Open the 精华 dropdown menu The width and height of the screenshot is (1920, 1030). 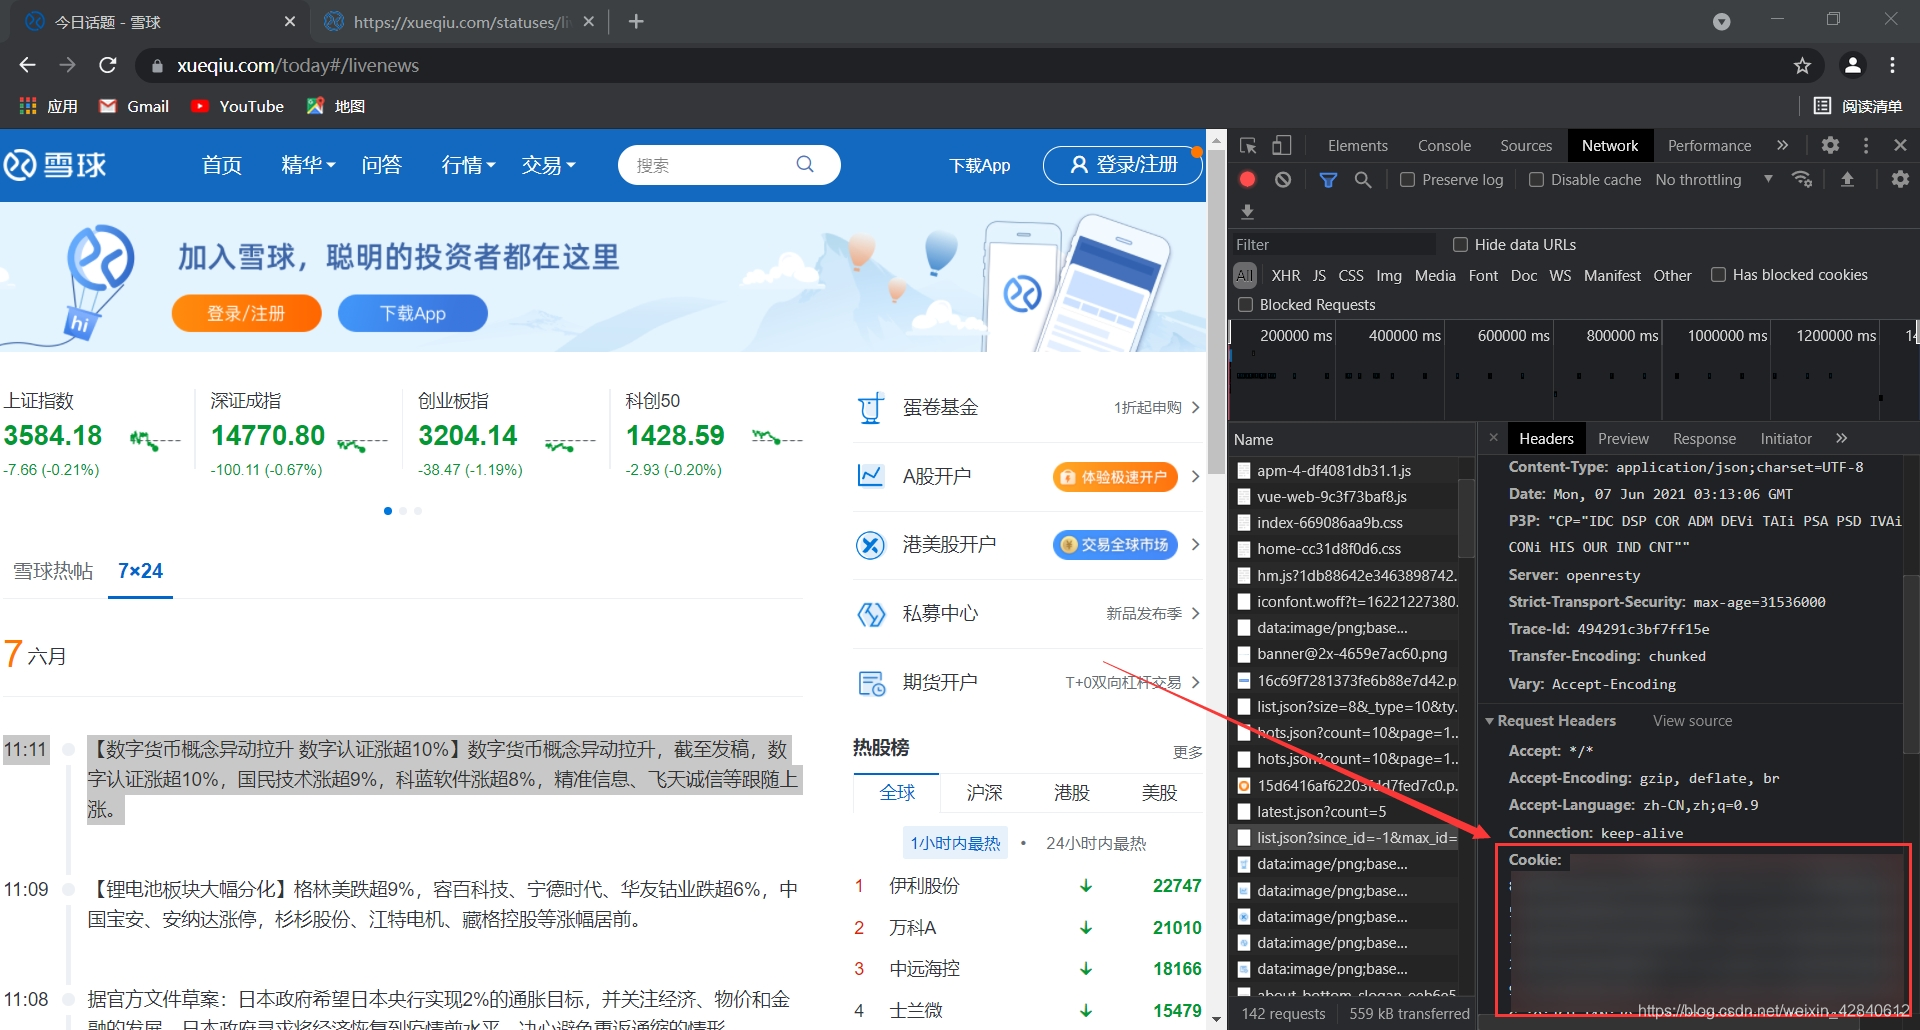pos(308,165)
